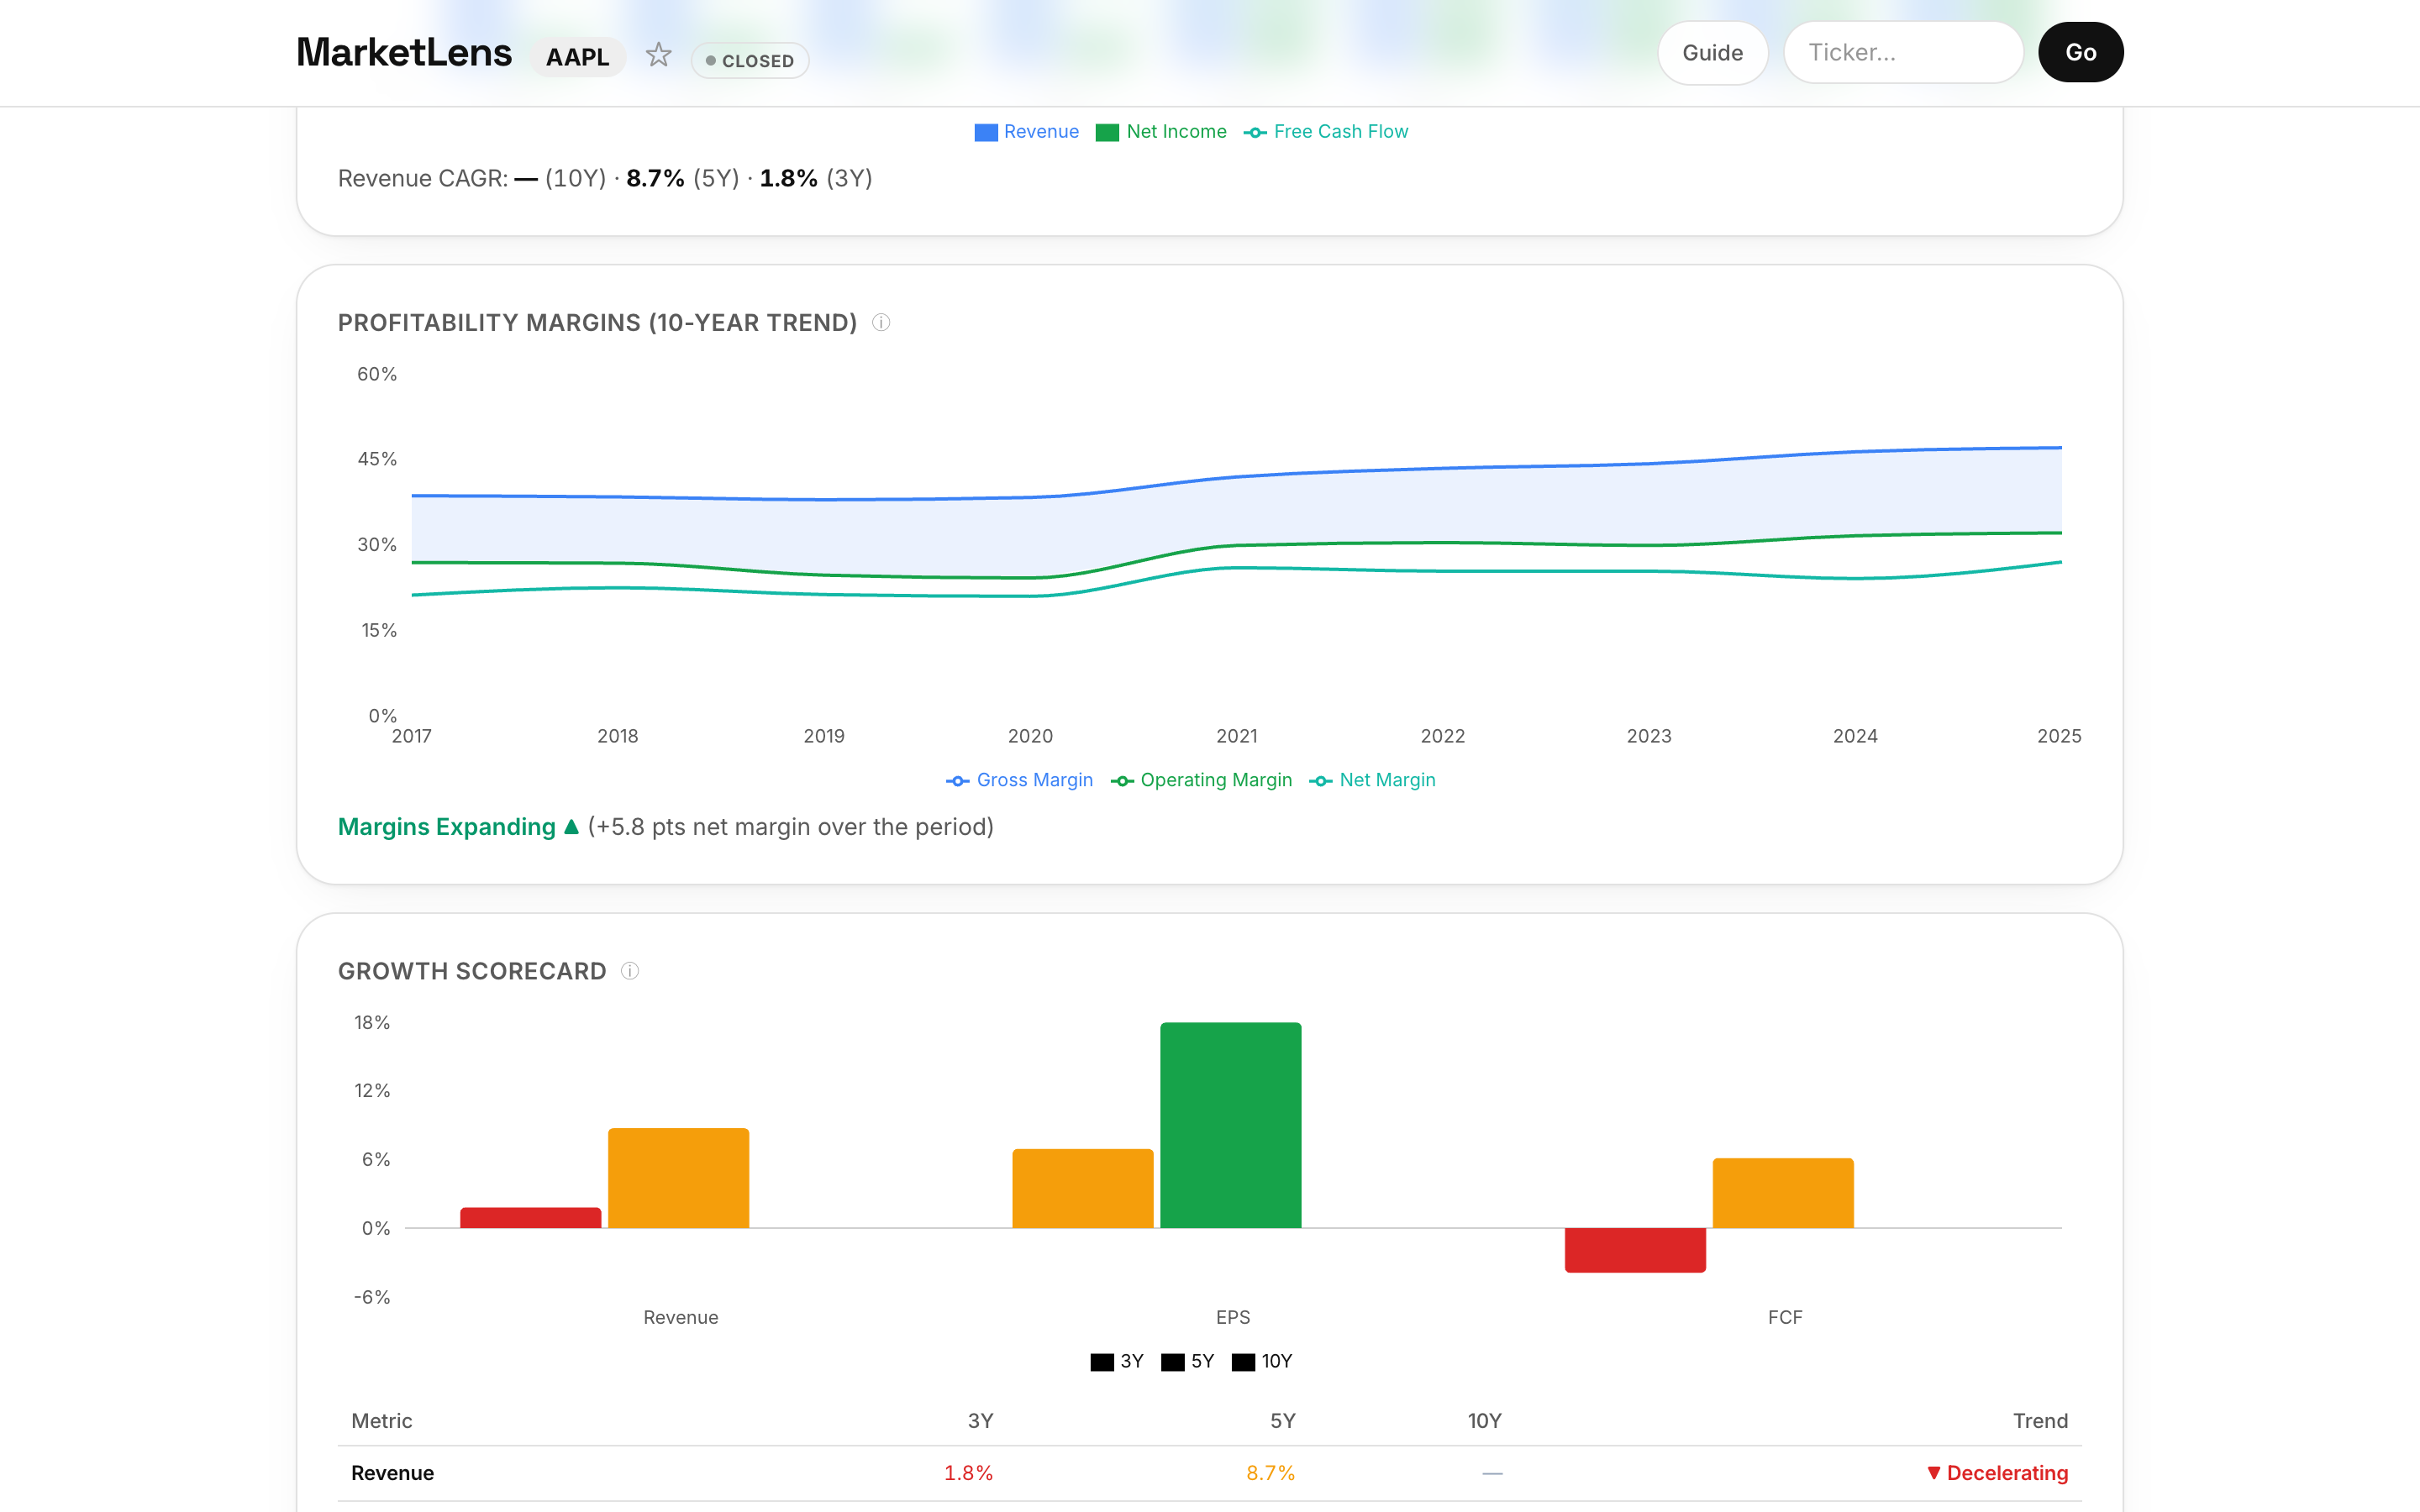This screenshot has width=2420, height=1512.
Task: Click the 45% y-axis label
Action: tap(377, 459)
